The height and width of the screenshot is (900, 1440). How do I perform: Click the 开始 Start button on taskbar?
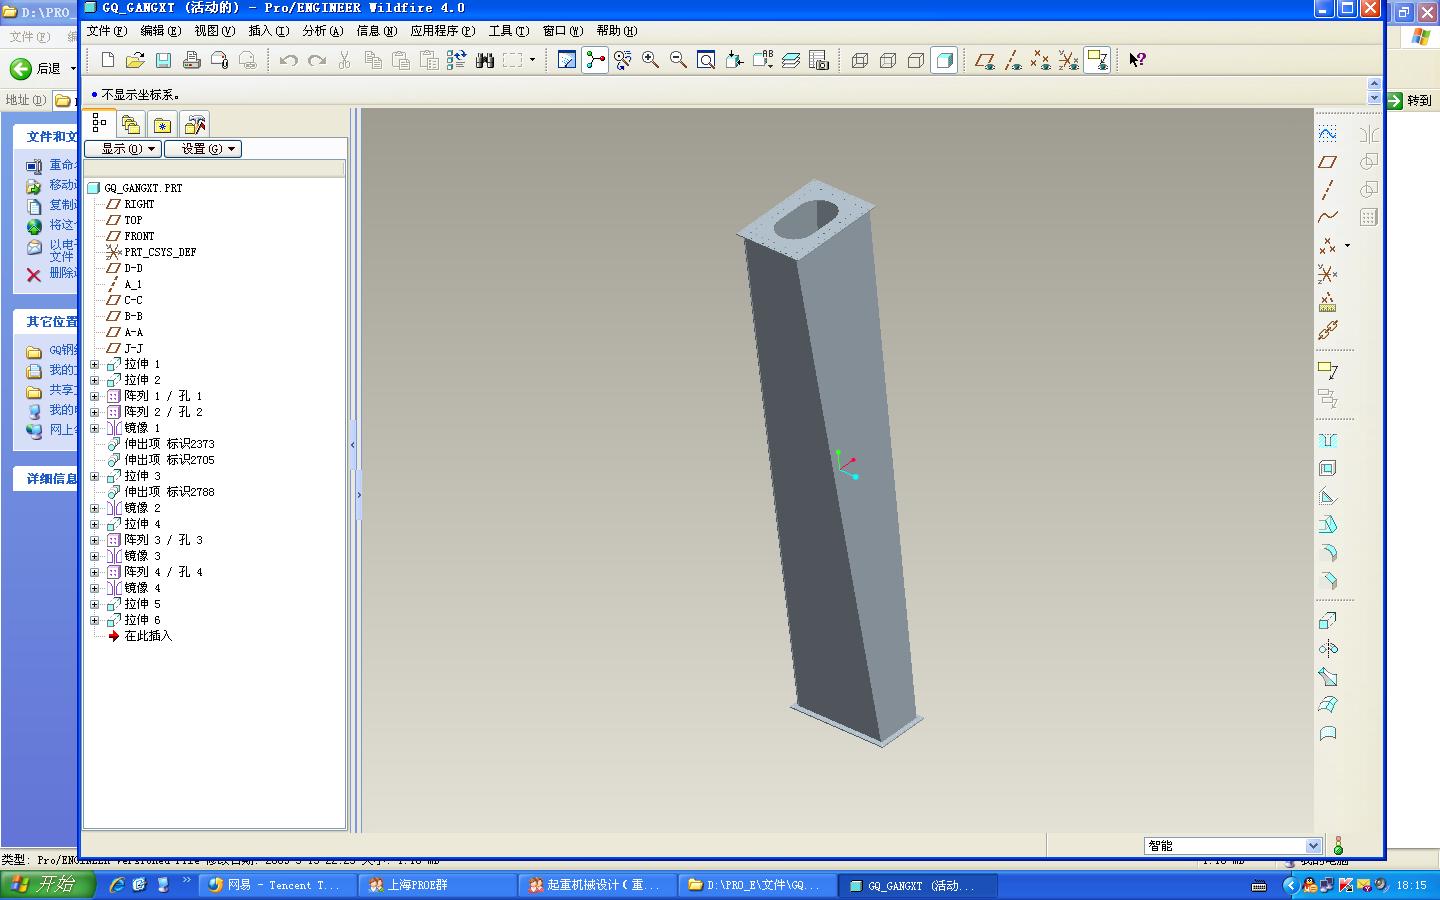tap(48, 885)
